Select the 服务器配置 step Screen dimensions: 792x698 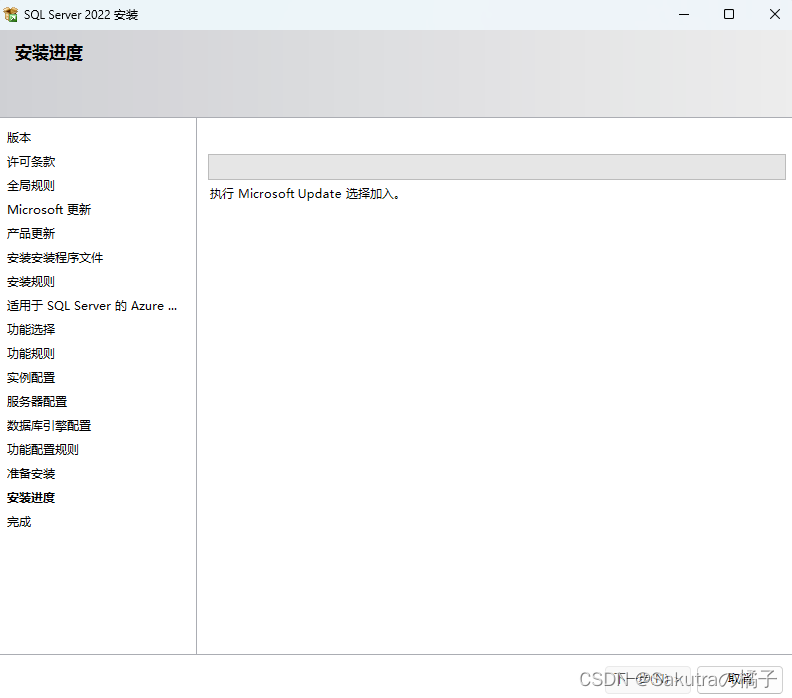pos(37,402)
